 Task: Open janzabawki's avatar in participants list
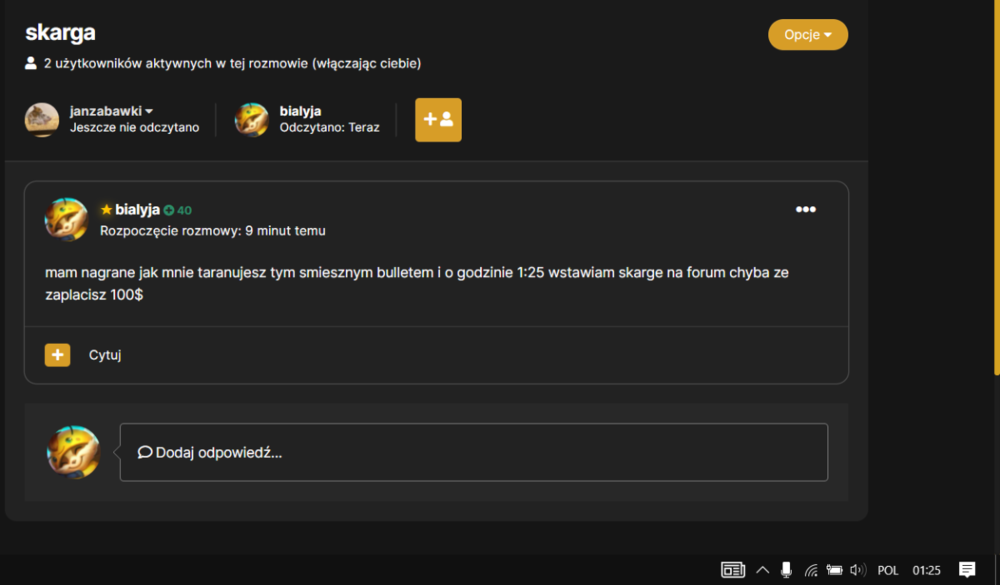click(x=41, y=119)
